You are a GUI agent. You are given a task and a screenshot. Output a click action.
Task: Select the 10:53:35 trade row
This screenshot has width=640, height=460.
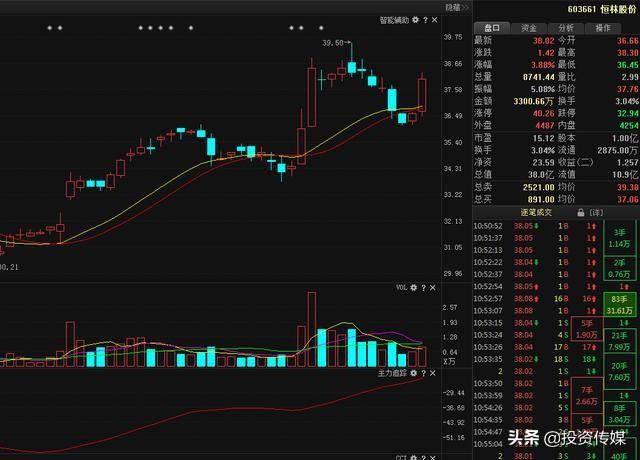(x=537, y=359)
